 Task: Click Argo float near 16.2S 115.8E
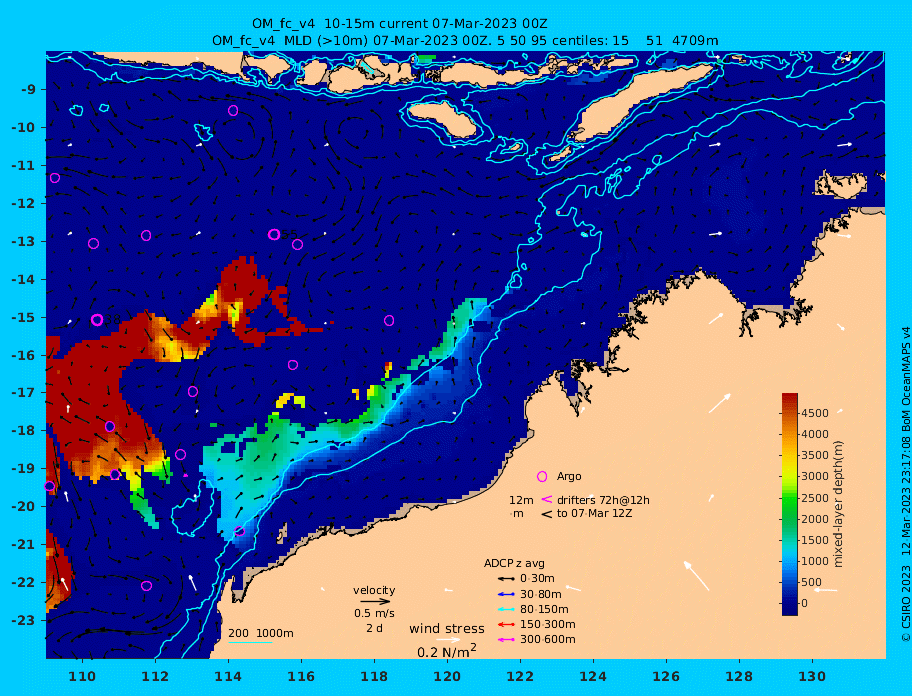point(293,365)
